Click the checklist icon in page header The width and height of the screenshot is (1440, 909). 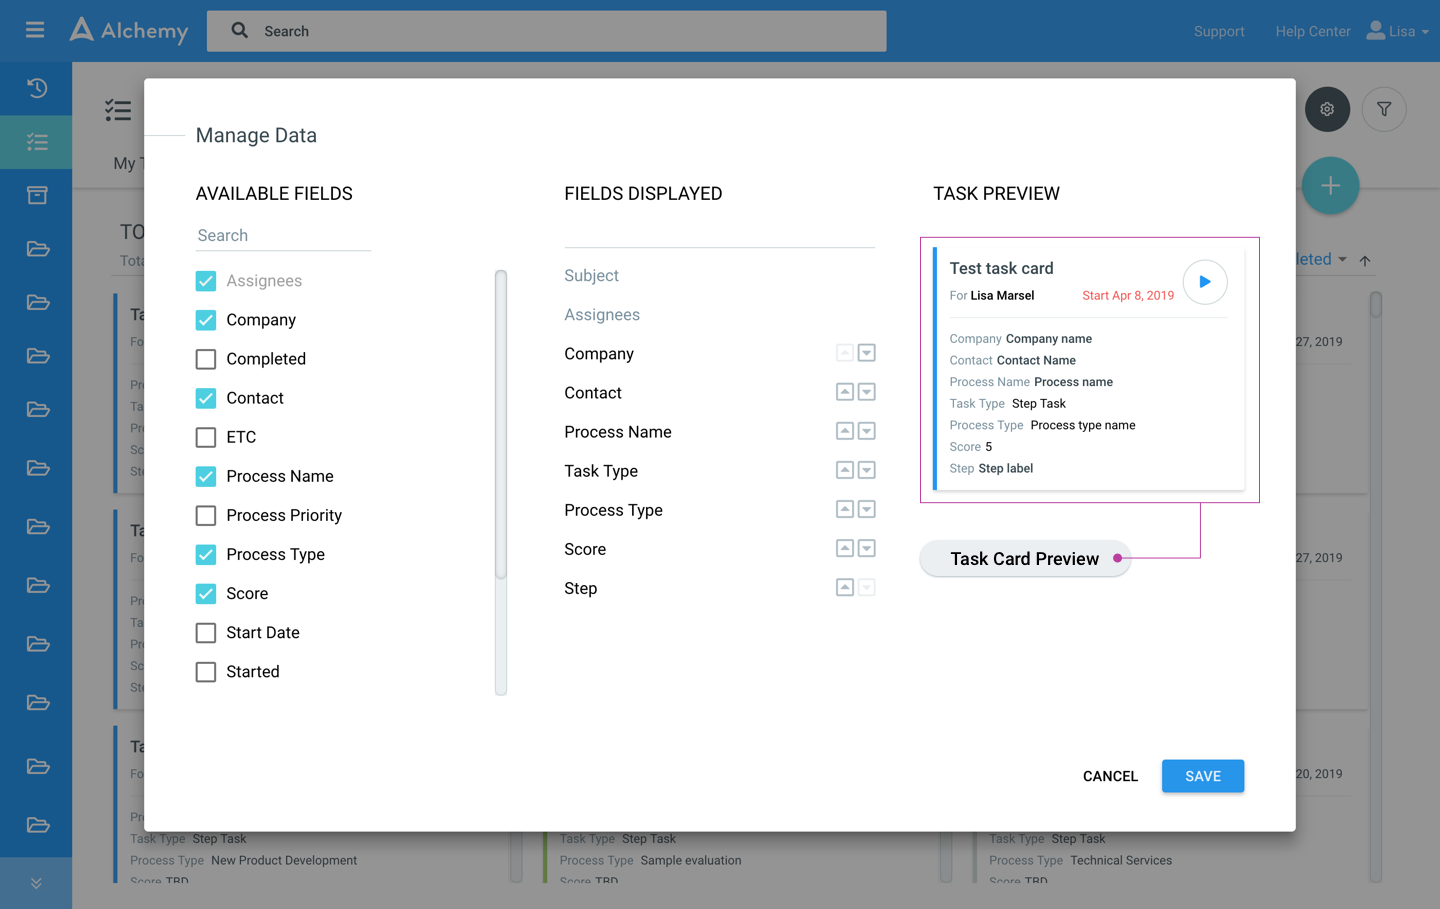click(118, 110)
